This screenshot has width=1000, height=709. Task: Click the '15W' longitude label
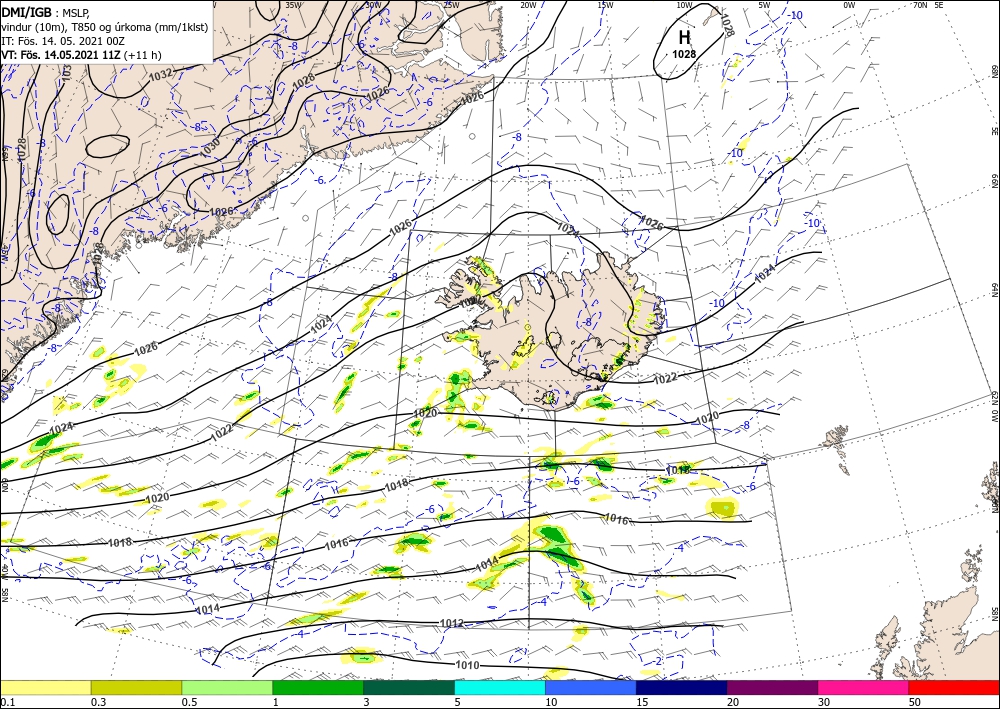tap(606, 5)
